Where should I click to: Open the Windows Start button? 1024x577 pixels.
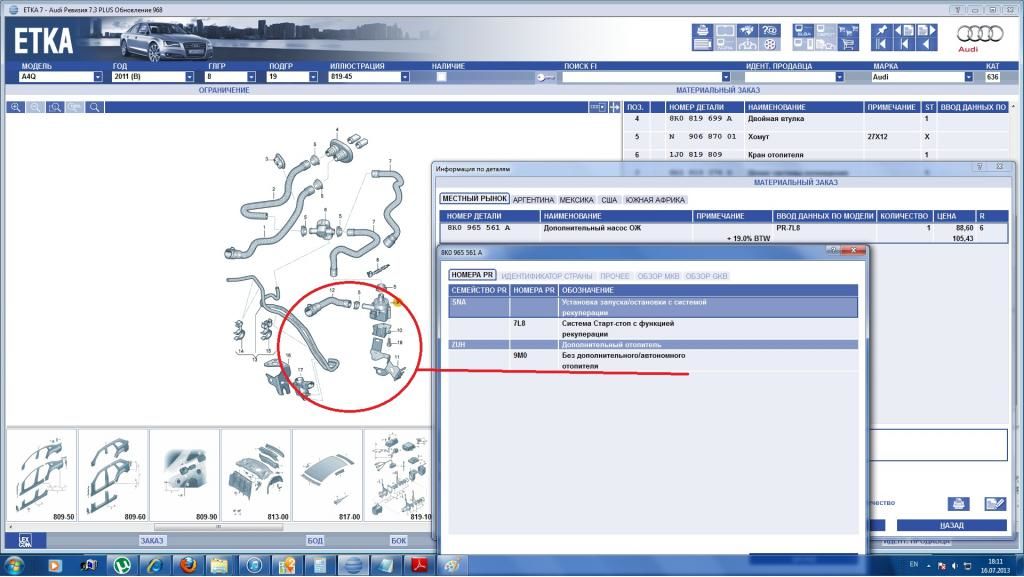[14, 565]
